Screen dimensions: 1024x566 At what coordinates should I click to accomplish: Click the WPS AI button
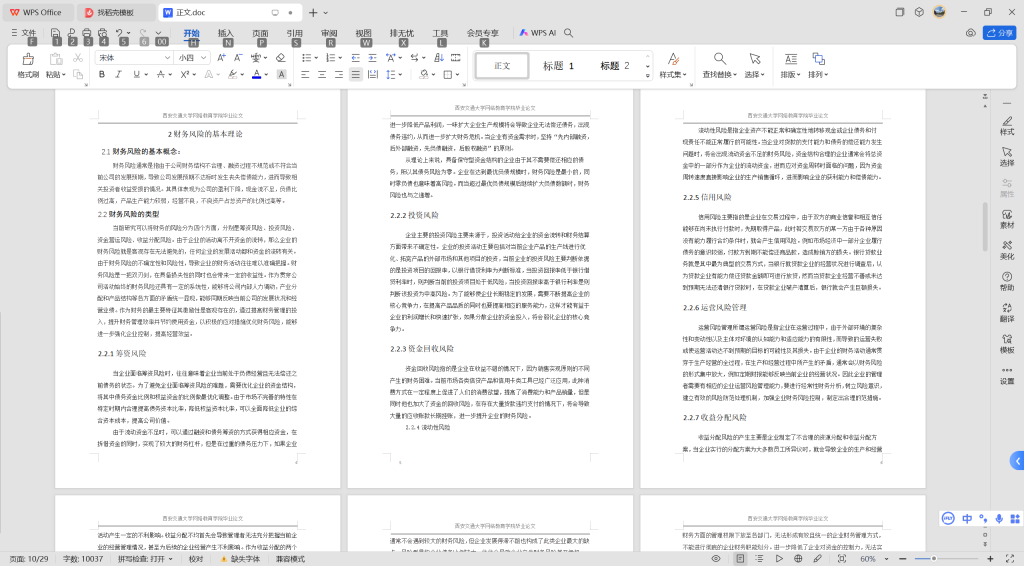coord(537,33)
